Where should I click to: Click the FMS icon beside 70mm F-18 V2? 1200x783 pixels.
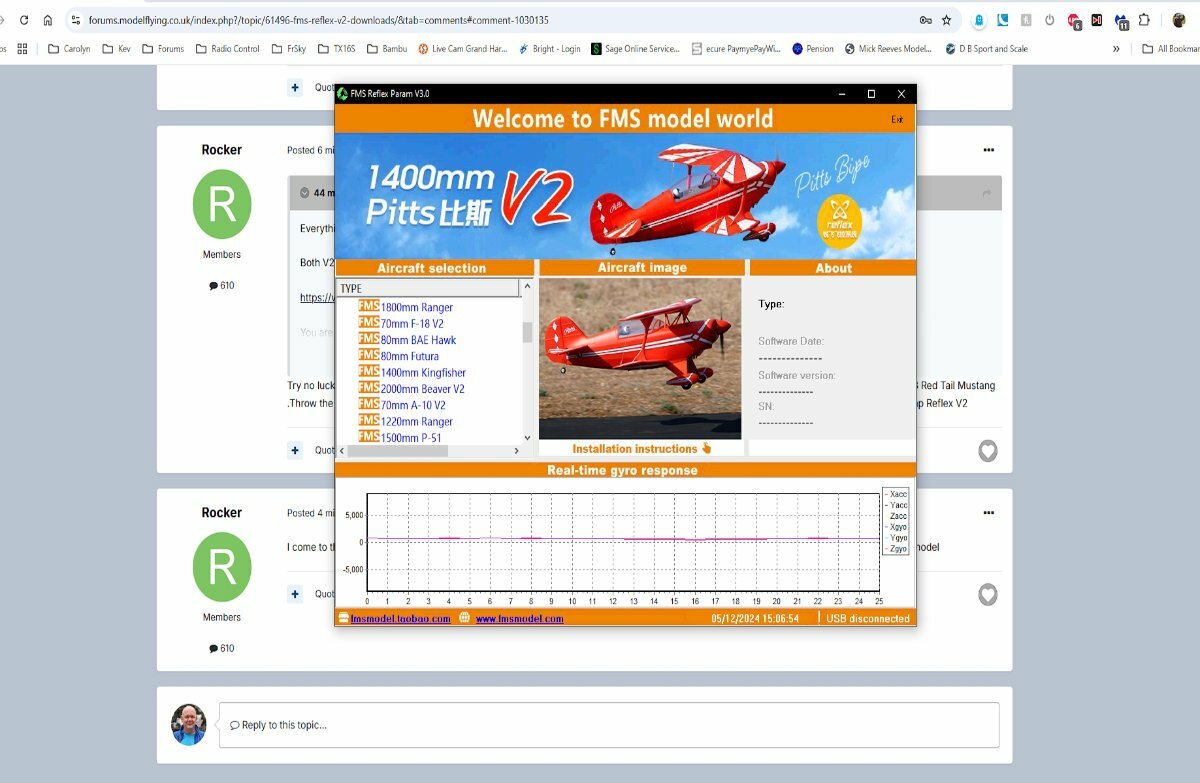[x=368, y=323]
